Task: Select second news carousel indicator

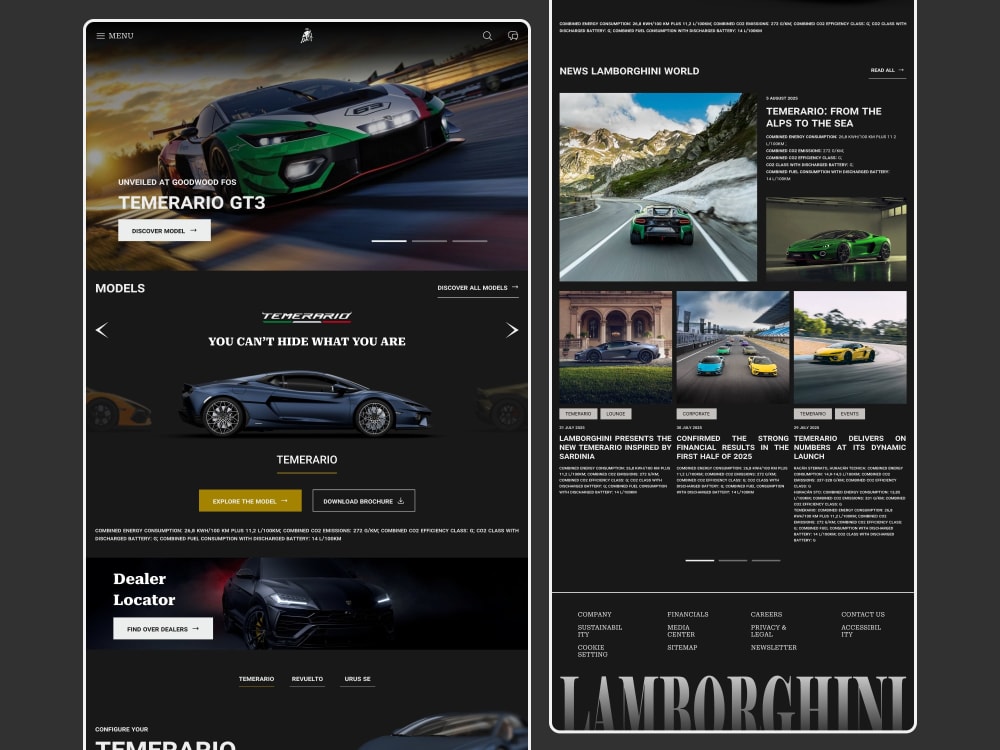Action: click(x=733, y=561)
